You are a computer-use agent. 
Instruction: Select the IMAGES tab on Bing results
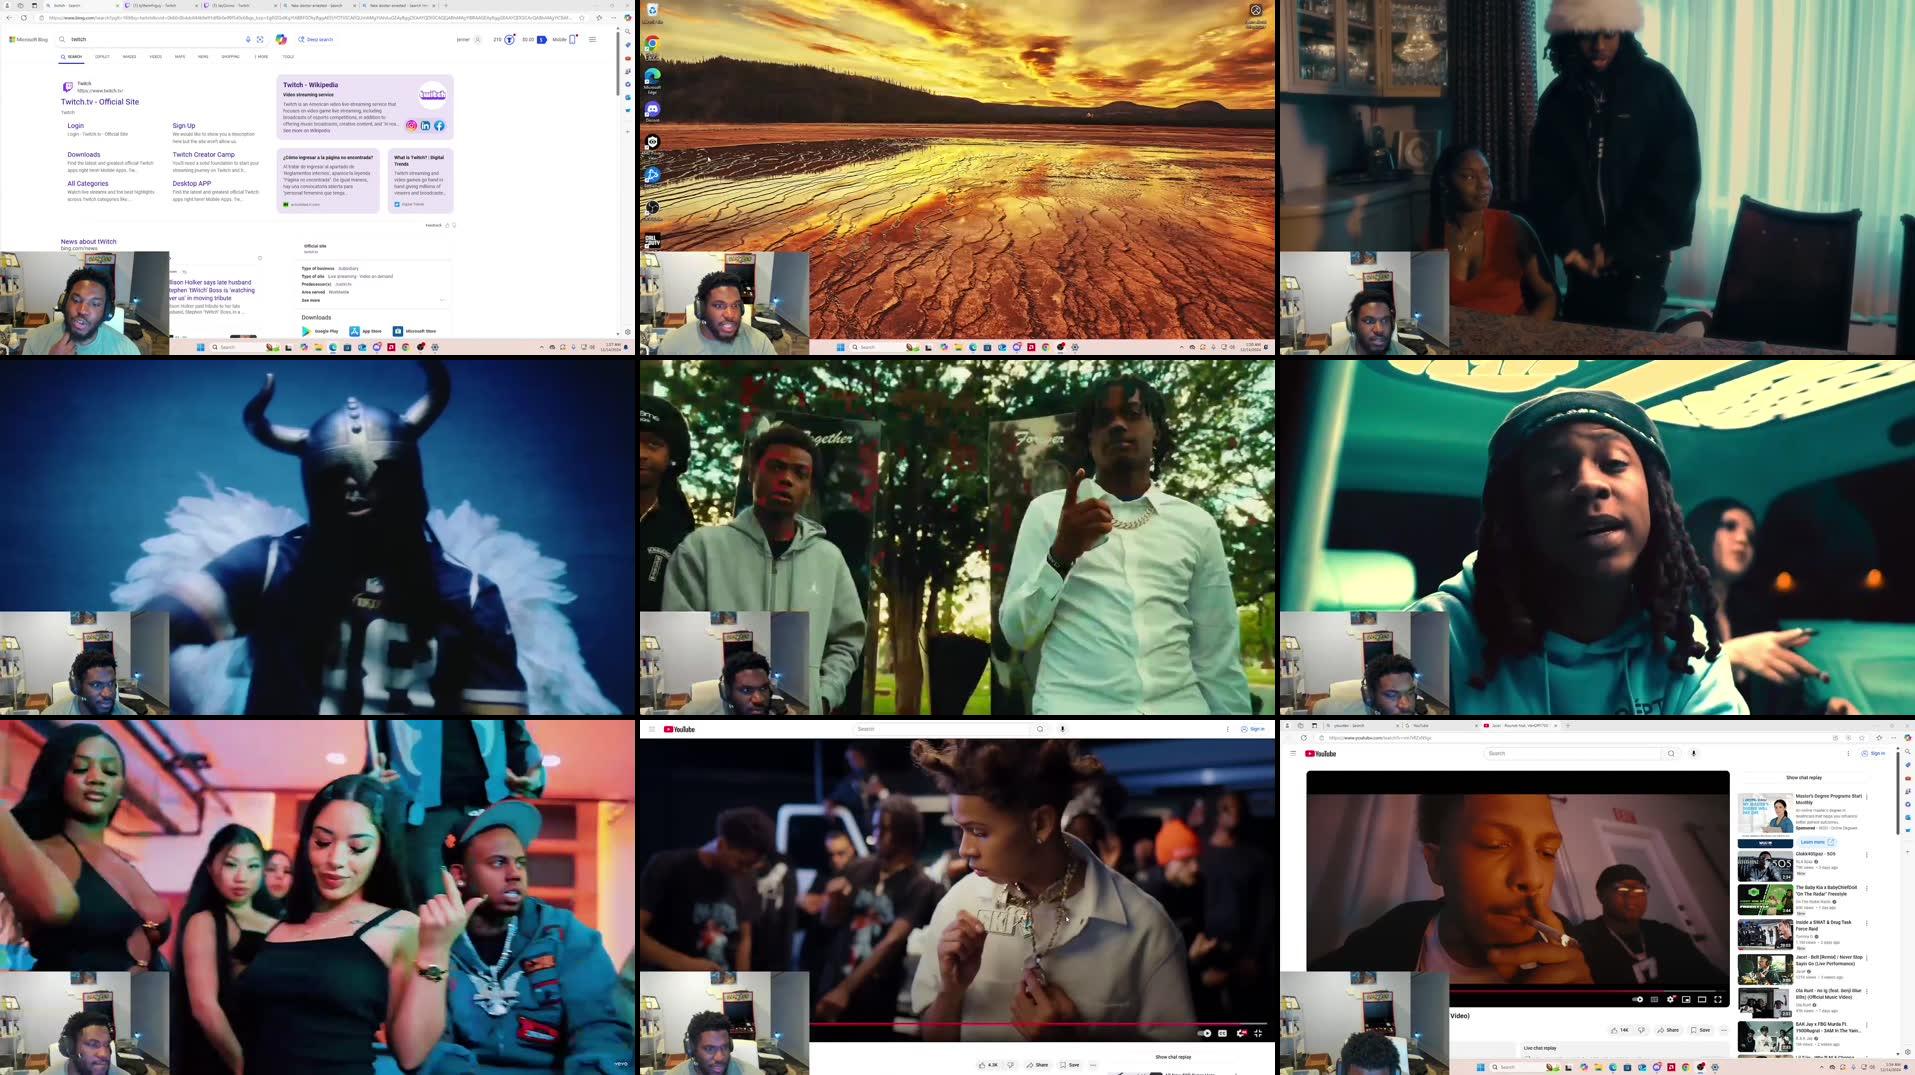click(129, 56)
